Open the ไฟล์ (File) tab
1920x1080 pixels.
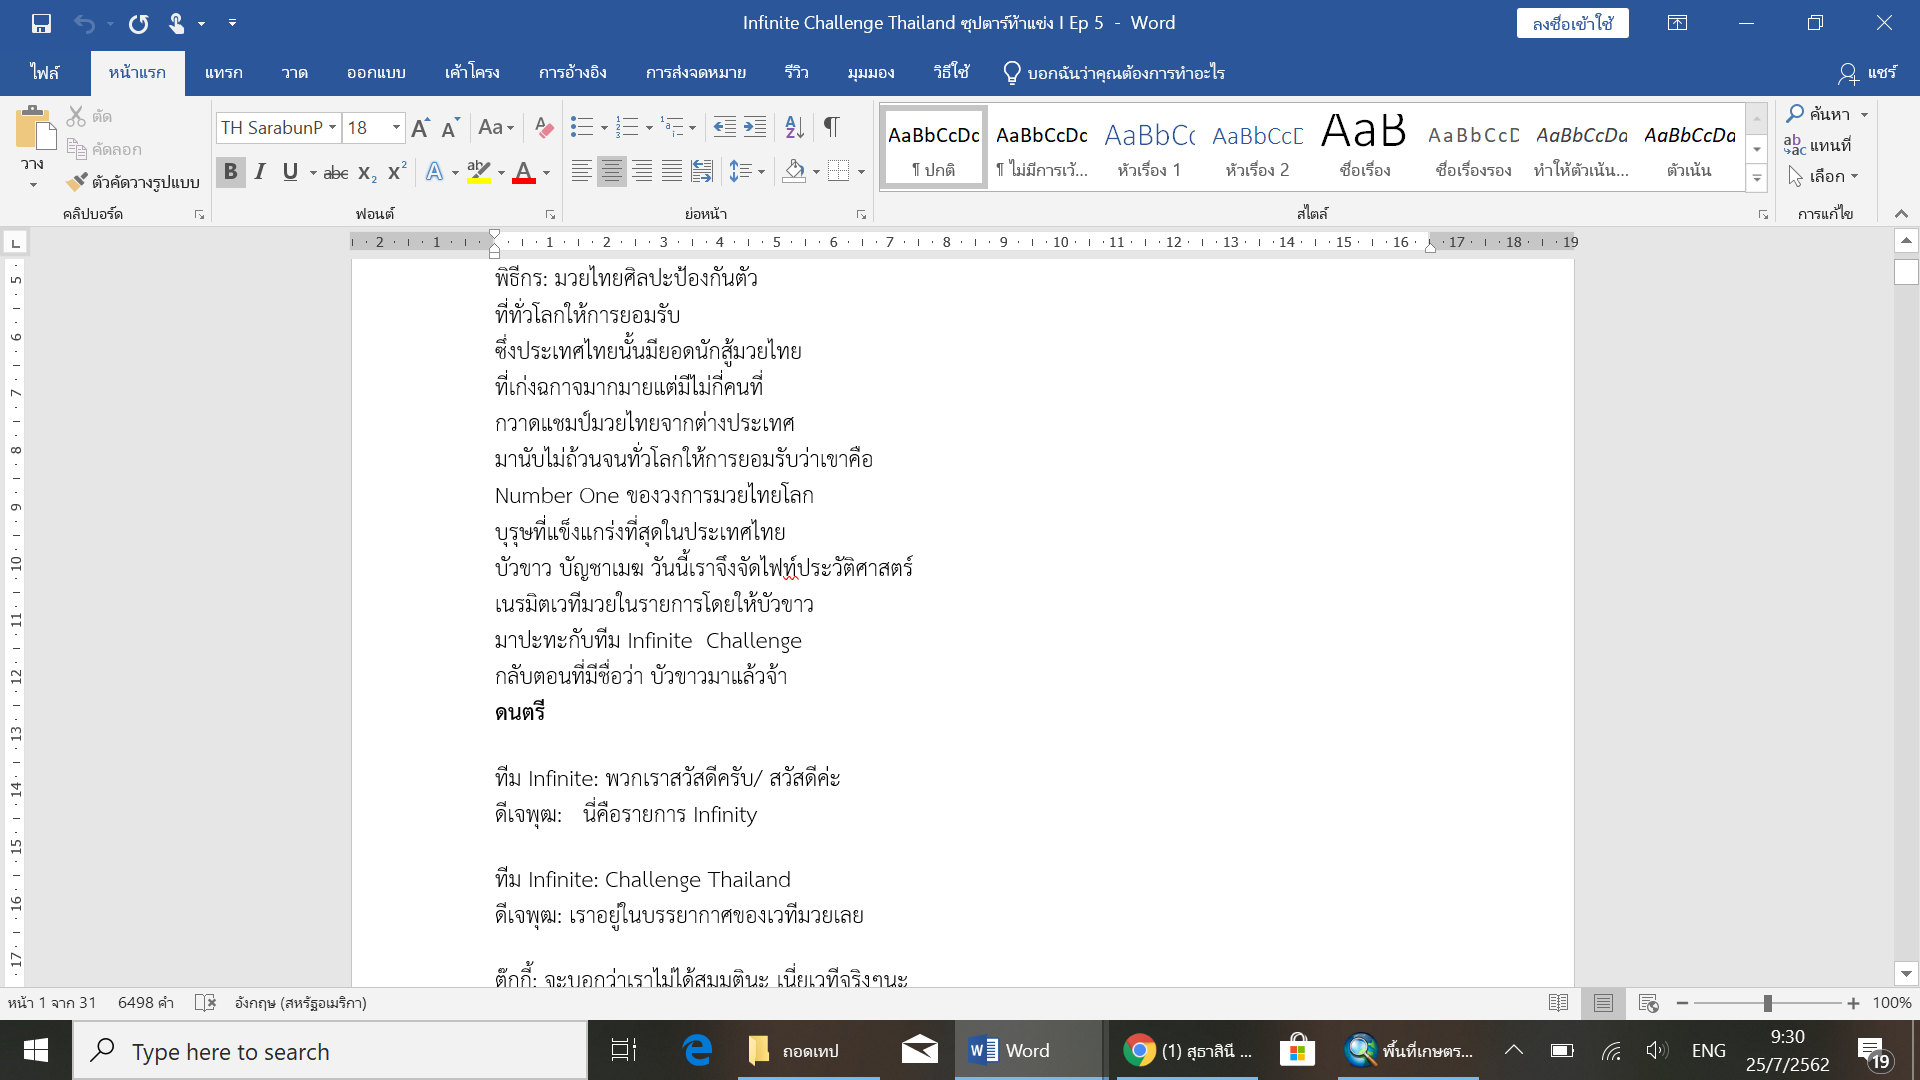point(44,73)
